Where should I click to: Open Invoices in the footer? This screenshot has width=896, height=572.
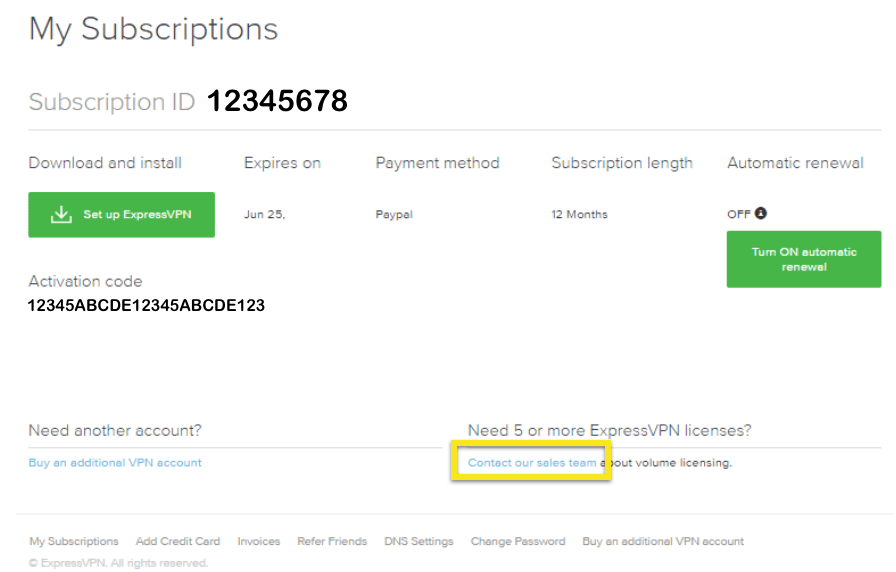259,541
